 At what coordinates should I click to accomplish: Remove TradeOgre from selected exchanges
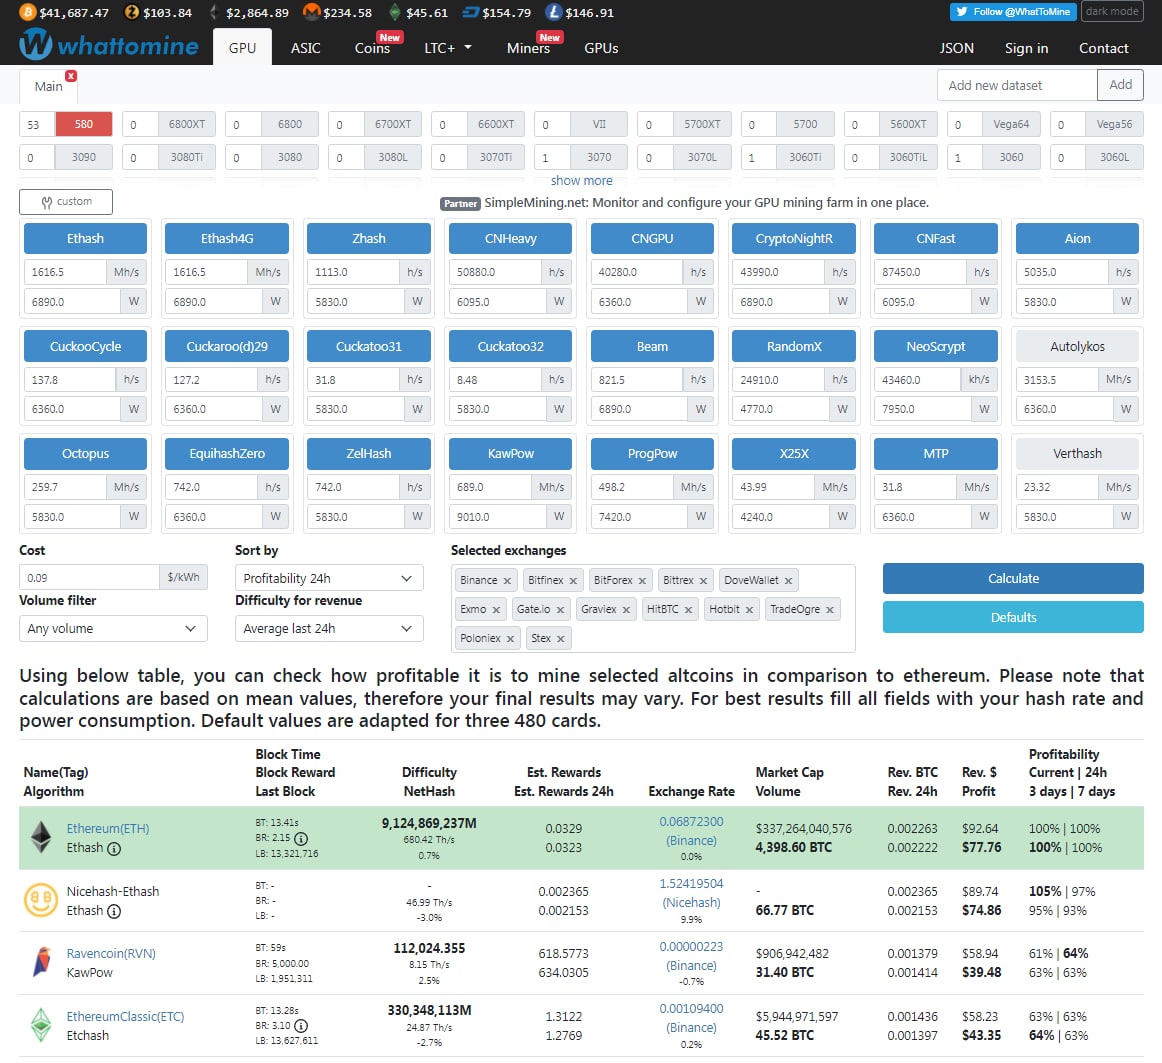[830, 610]
